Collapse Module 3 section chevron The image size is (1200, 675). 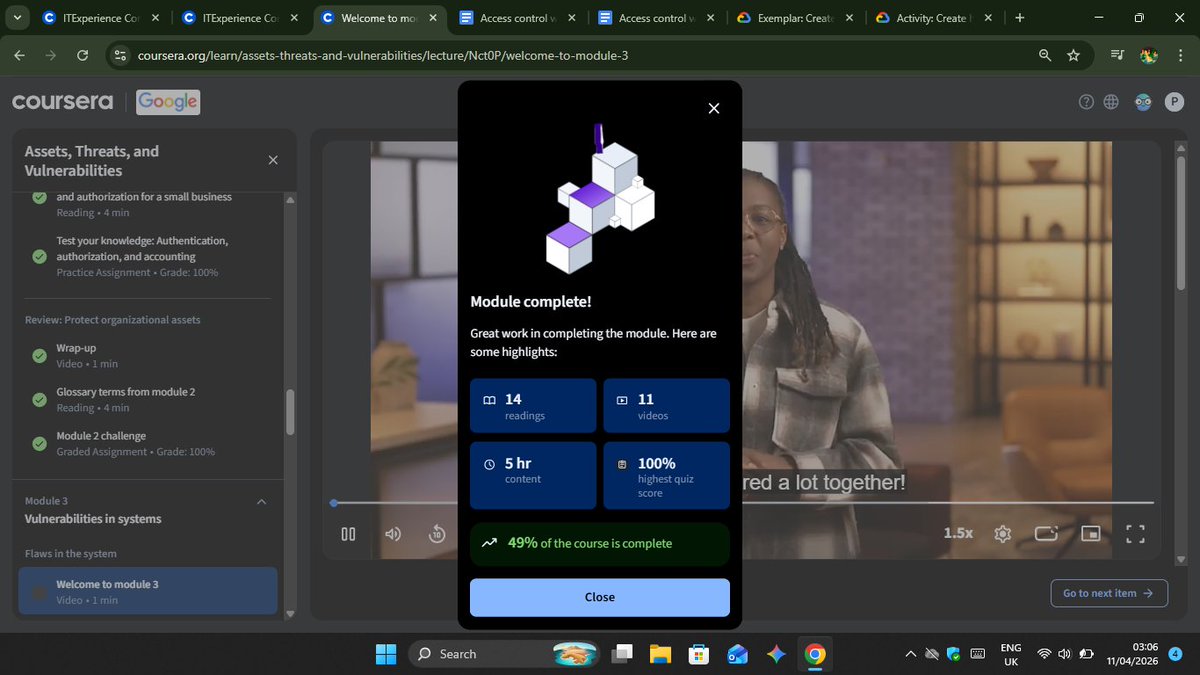click(262, 502)
